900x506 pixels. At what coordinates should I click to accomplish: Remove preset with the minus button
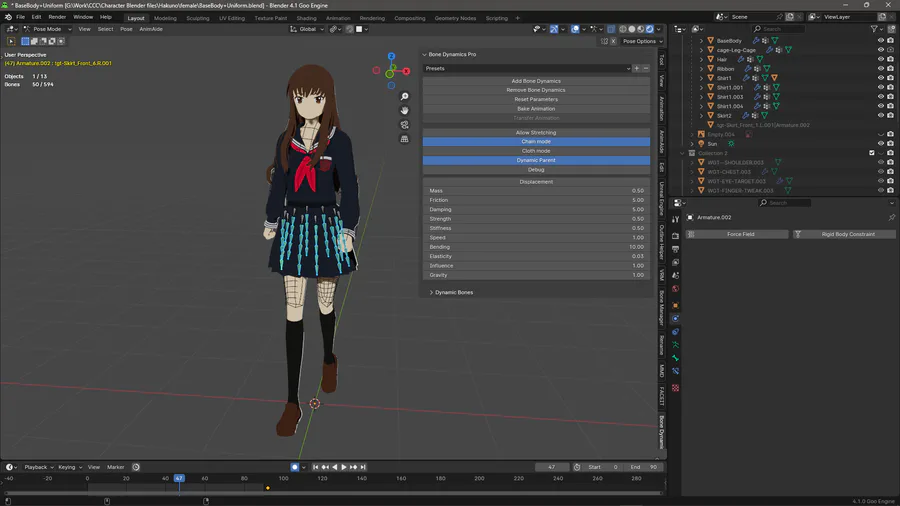click(x=646, y=68)
